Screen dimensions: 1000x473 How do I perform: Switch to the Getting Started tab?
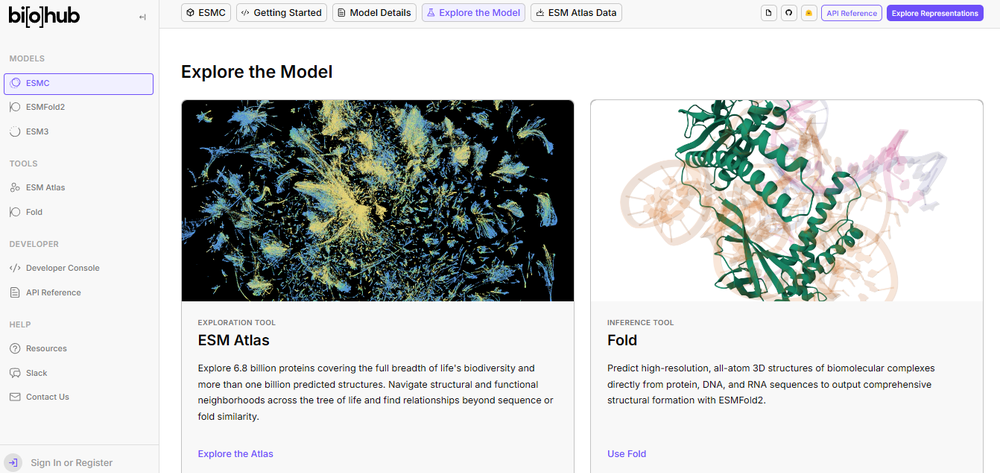point(281,13)
